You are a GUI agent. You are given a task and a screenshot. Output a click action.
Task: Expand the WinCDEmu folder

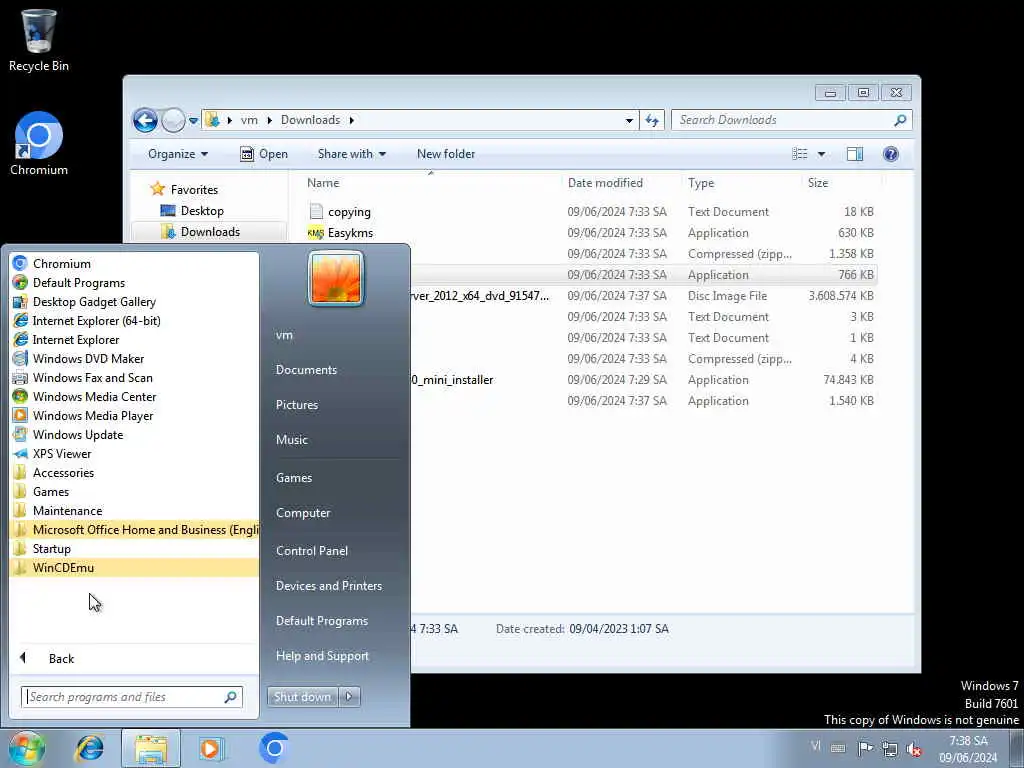click(135, 568)
